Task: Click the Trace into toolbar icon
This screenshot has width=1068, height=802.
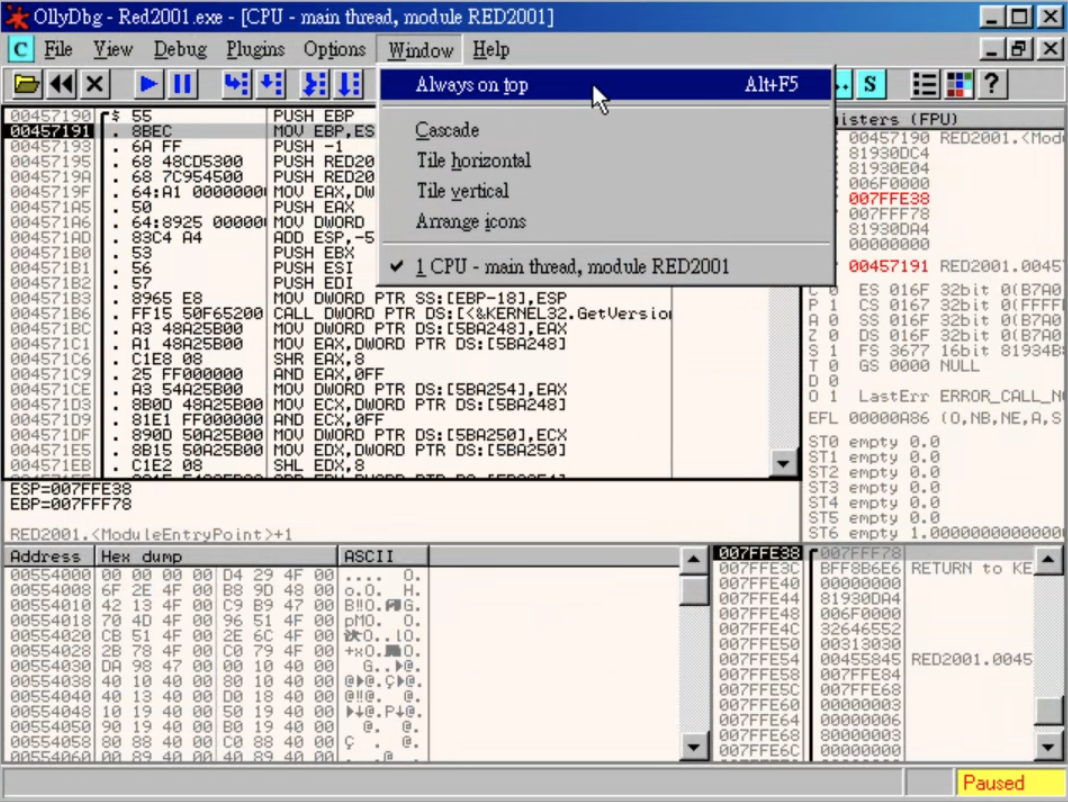Action: click(315, 84)
